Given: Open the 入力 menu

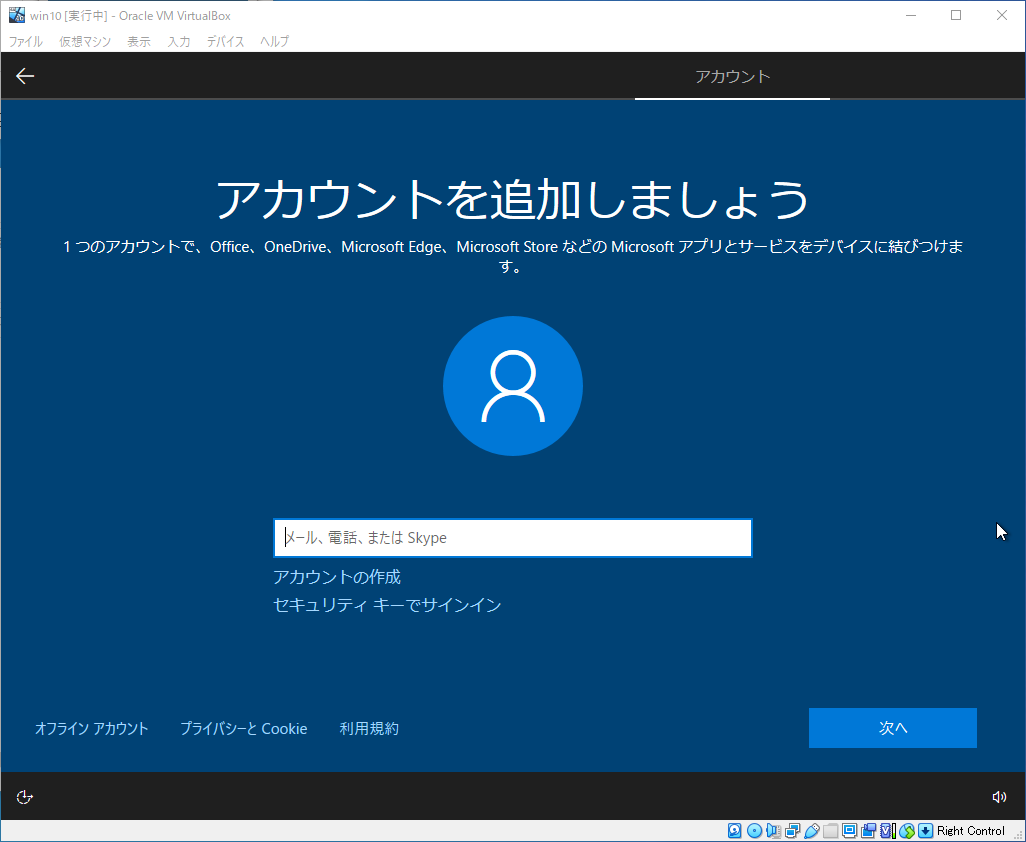Looking at the screenshot, I should 179,41.
